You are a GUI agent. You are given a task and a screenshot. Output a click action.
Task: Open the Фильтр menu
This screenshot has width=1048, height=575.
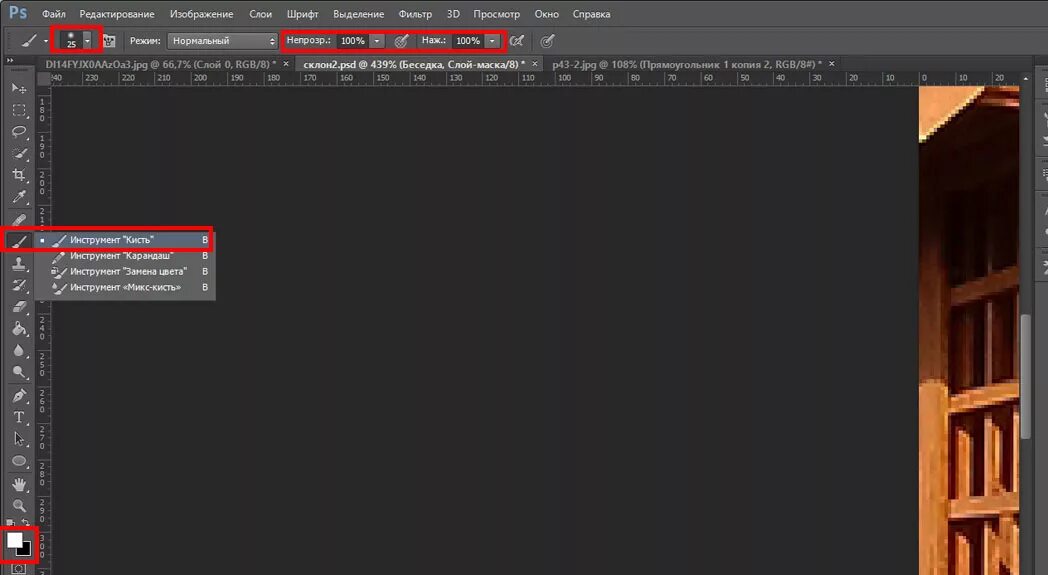point(415,14)
